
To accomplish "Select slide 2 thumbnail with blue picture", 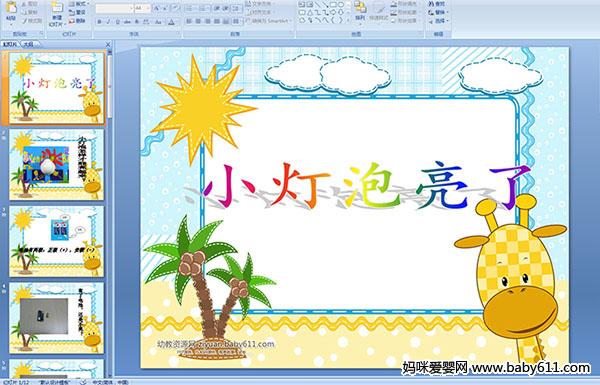I will point(57,165).
